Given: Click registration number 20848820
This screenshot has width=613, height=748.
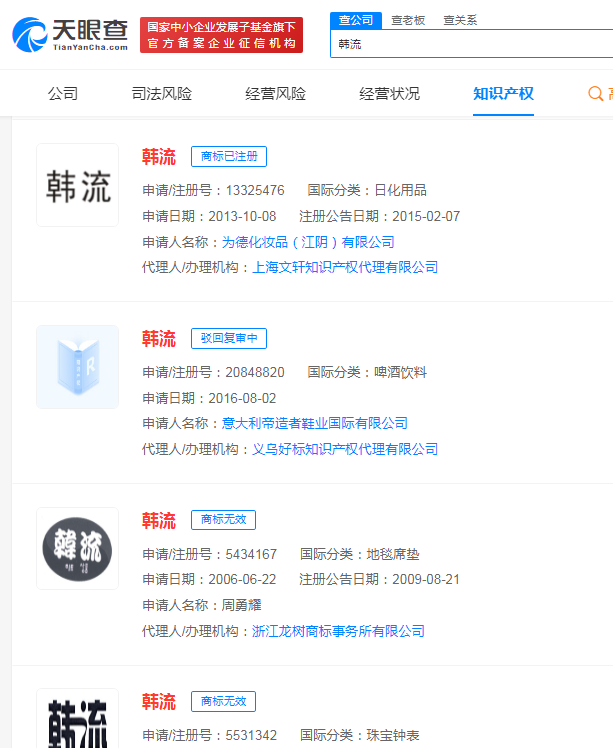Looking at the screenshot, I should pyautogui.click(x=255, y=372).
